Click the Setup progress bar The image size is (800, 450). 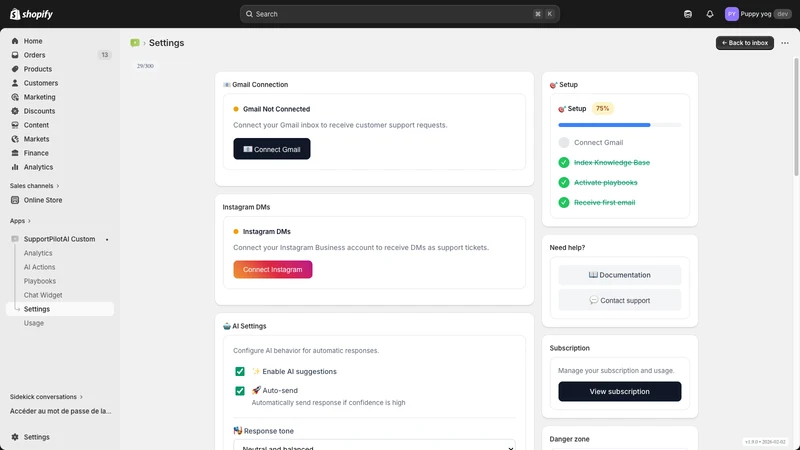(619, 125)
